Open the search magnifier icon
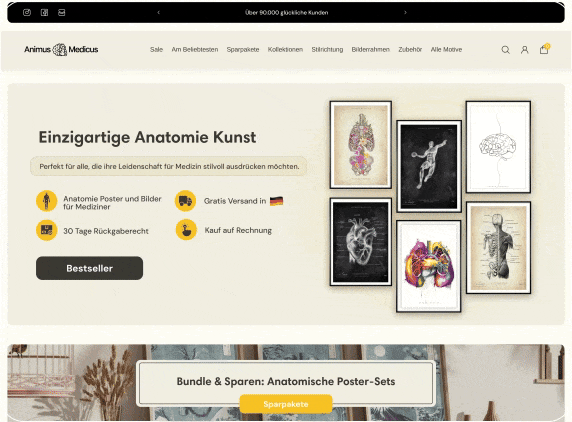 [x=505, y=50]
